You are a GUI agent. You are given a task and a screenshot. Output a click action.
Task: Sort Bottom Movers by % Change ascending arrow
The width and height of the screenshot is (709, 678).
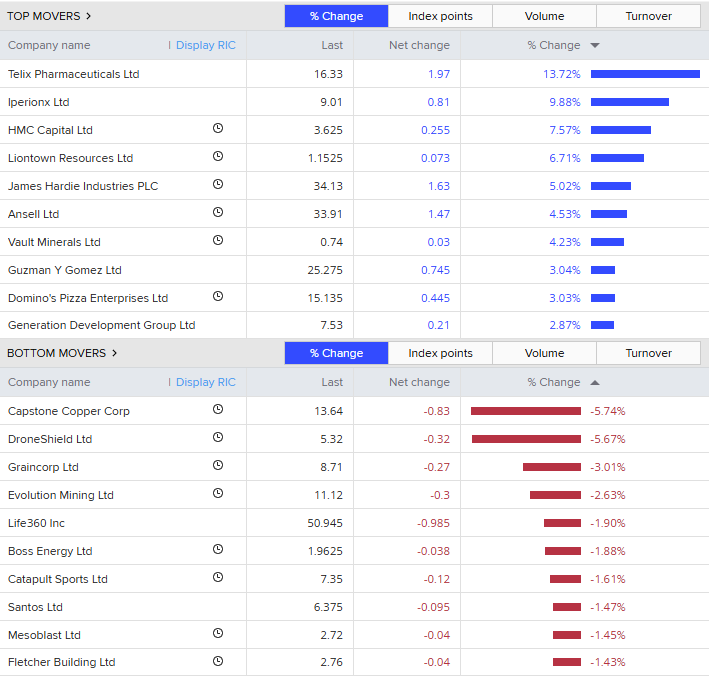pos(595,382)
